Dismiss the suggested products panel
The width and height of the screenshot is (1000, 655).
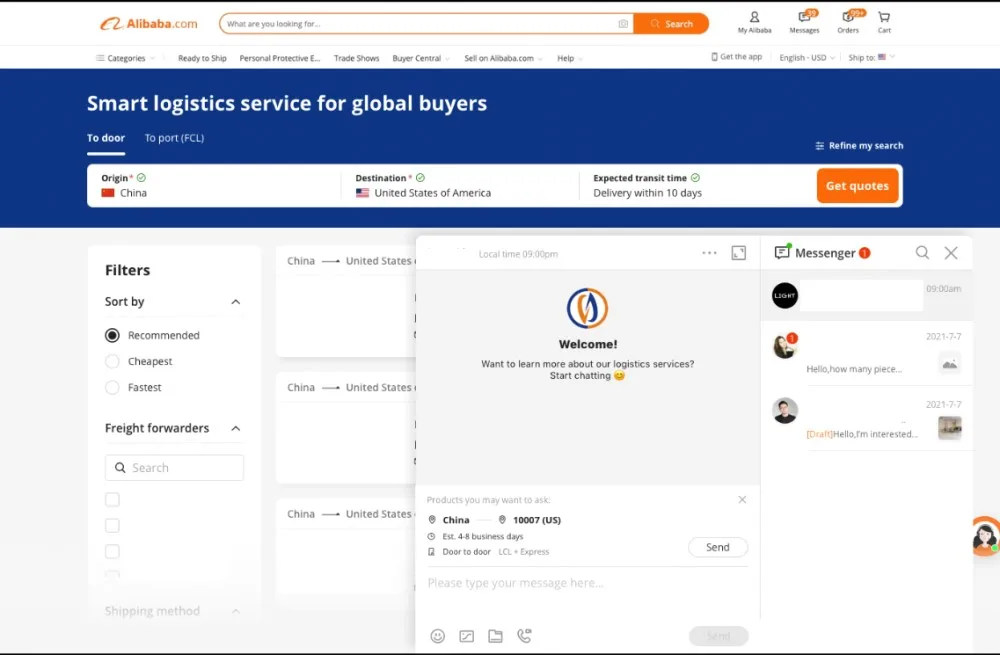click(x=742, y=499)
